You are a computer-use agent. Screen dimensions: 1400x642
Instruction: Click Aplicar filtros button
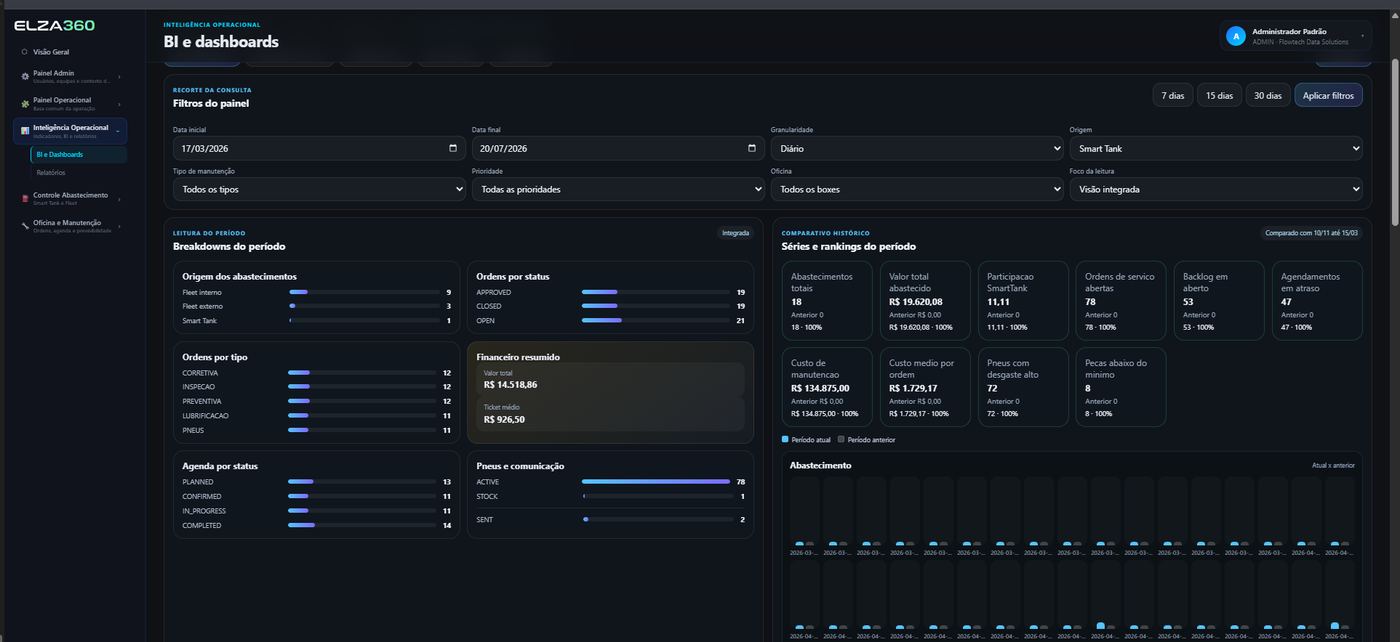[1328, 95]
